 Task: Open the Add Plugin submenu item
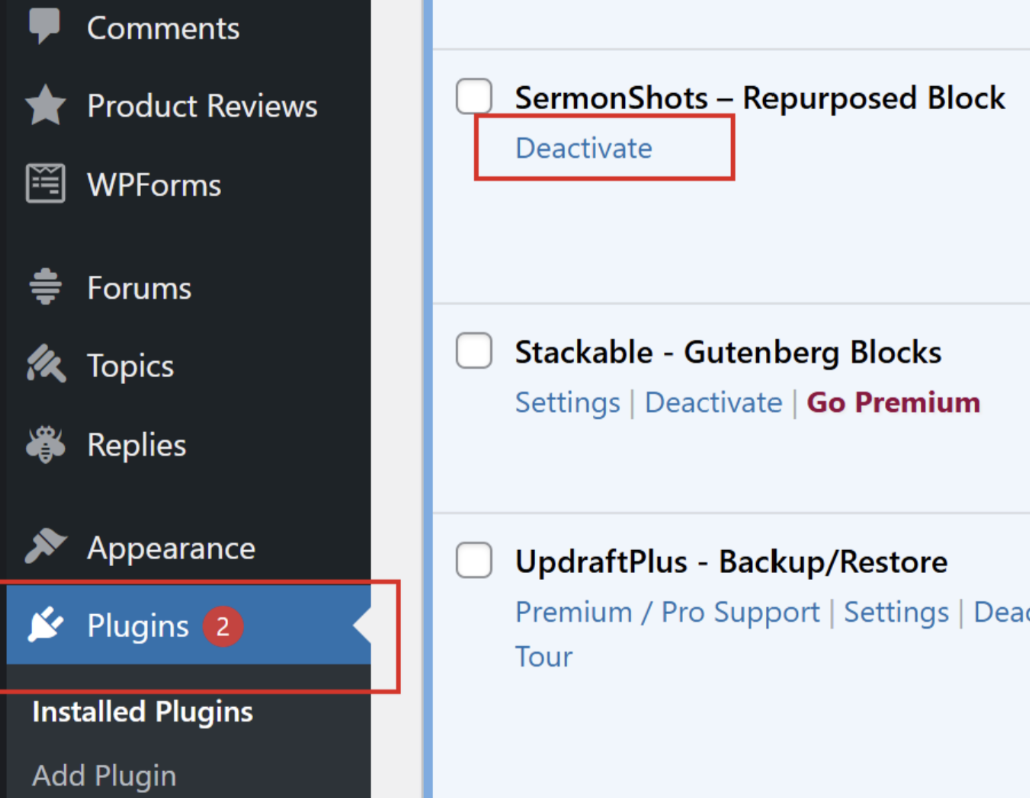click(104, 775)
